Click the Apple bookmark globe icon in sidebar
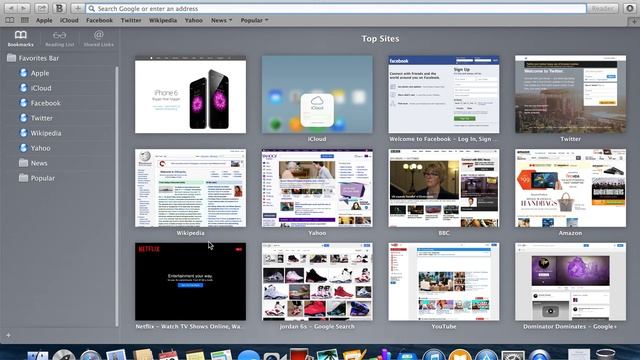The height and width of the screenshot is (360, 640). tap(24, 73)
